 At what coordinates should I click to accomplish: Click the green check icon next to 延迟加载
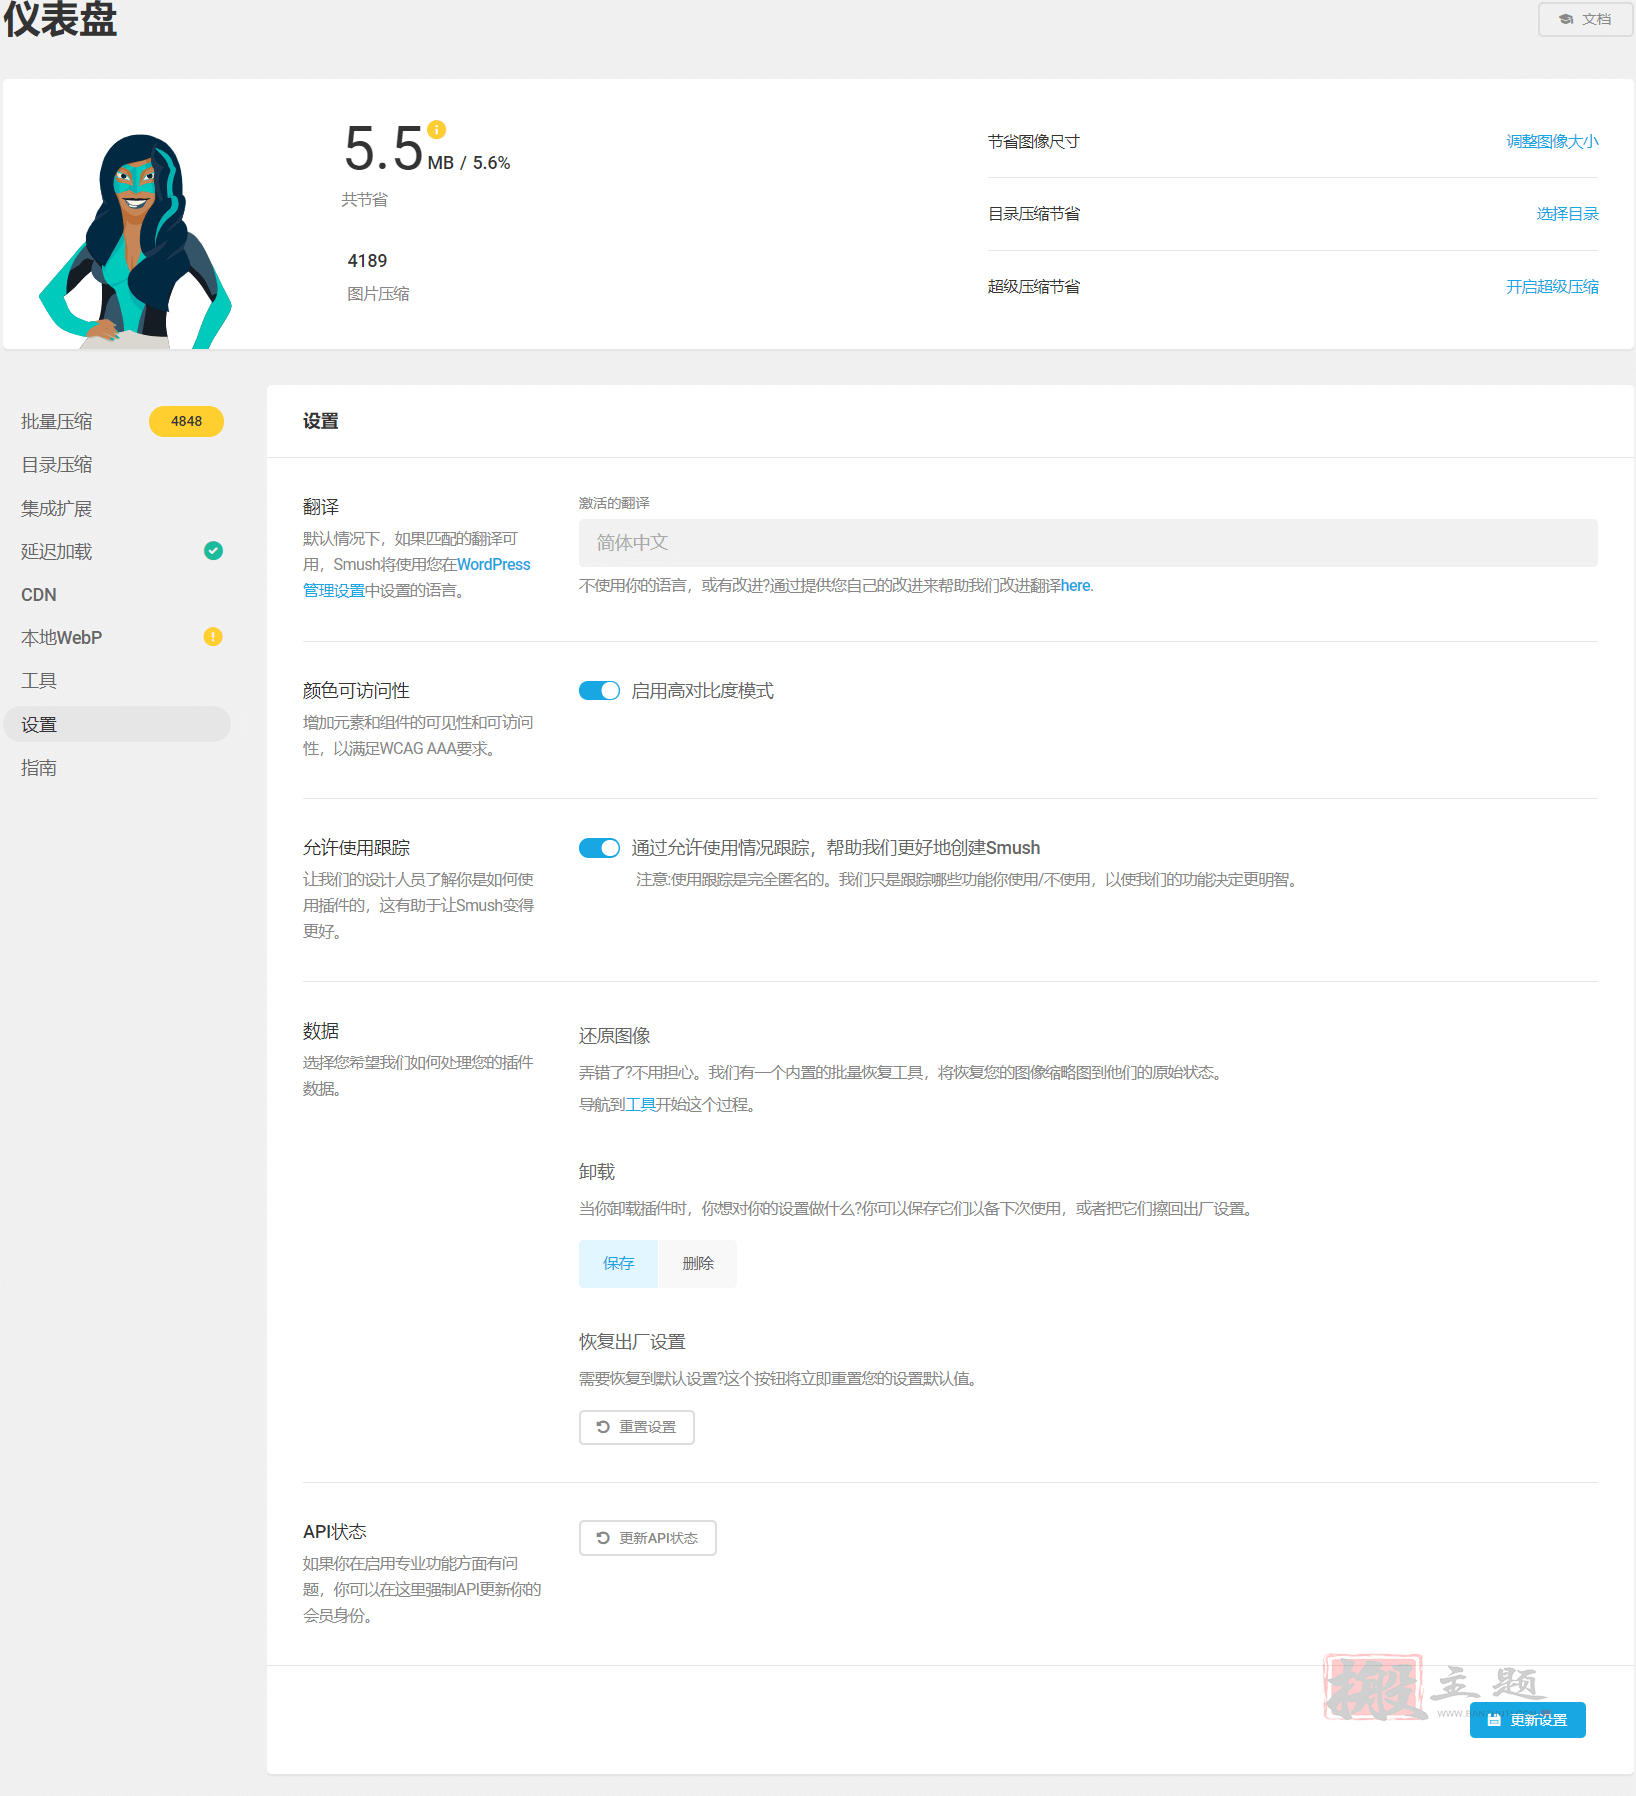[x=213, y=551]
